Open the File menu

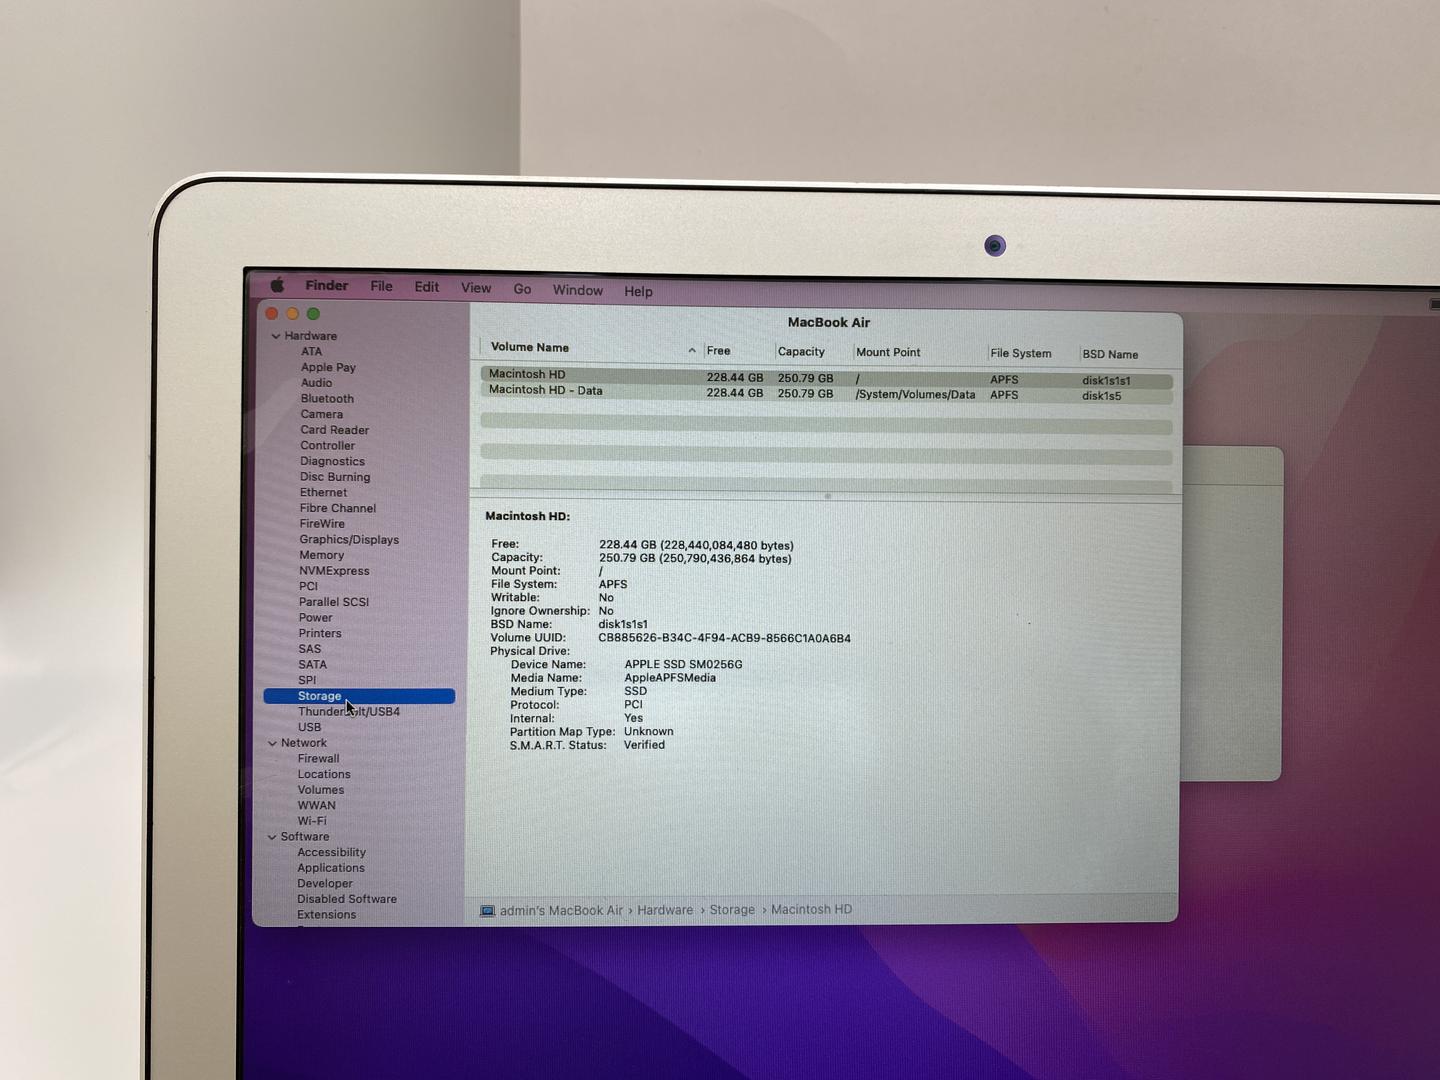pyautogui.click(x=381, y=286)
